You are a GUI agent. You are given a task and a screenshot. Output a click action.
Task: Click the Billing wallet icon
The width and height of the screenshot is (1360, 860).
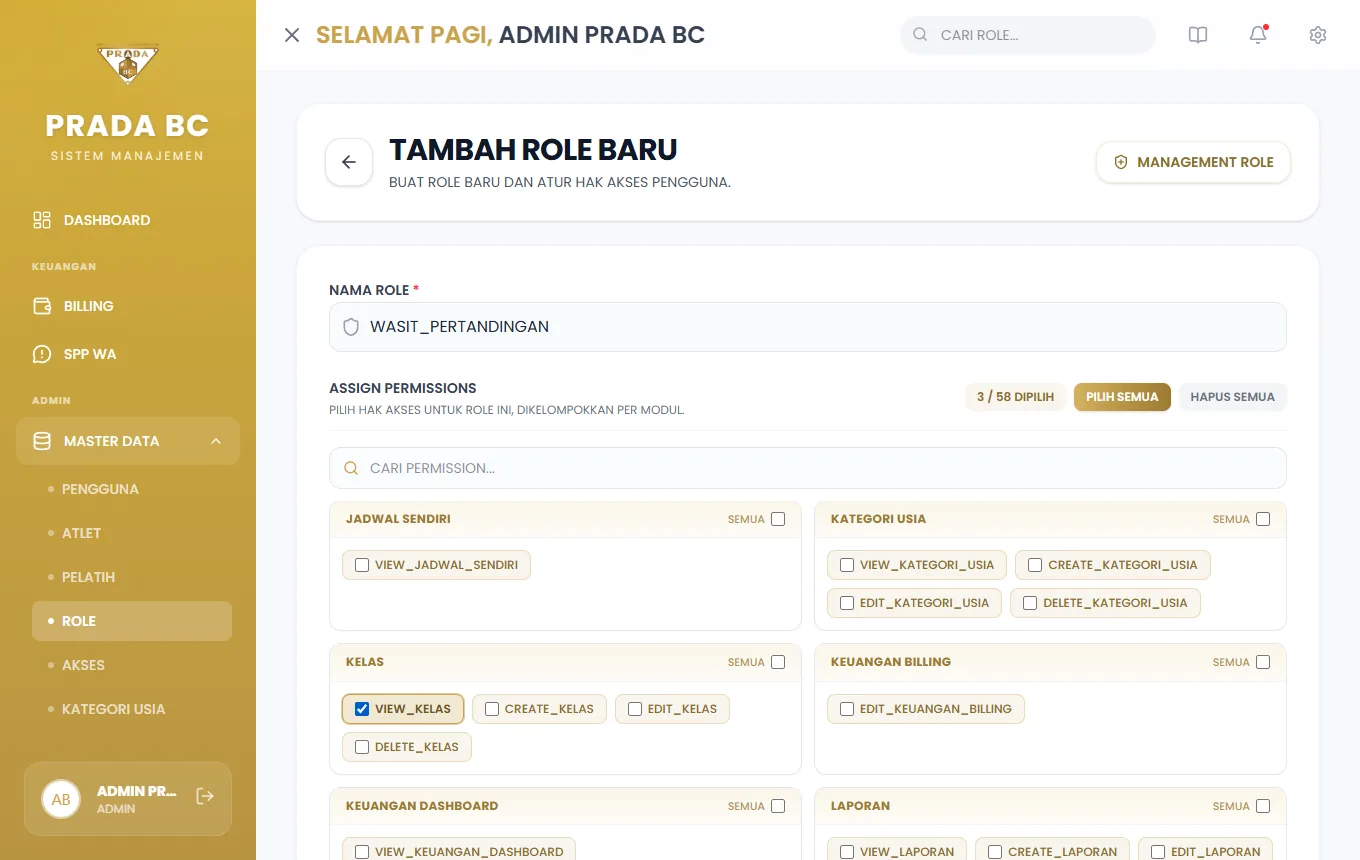point(42,306)
